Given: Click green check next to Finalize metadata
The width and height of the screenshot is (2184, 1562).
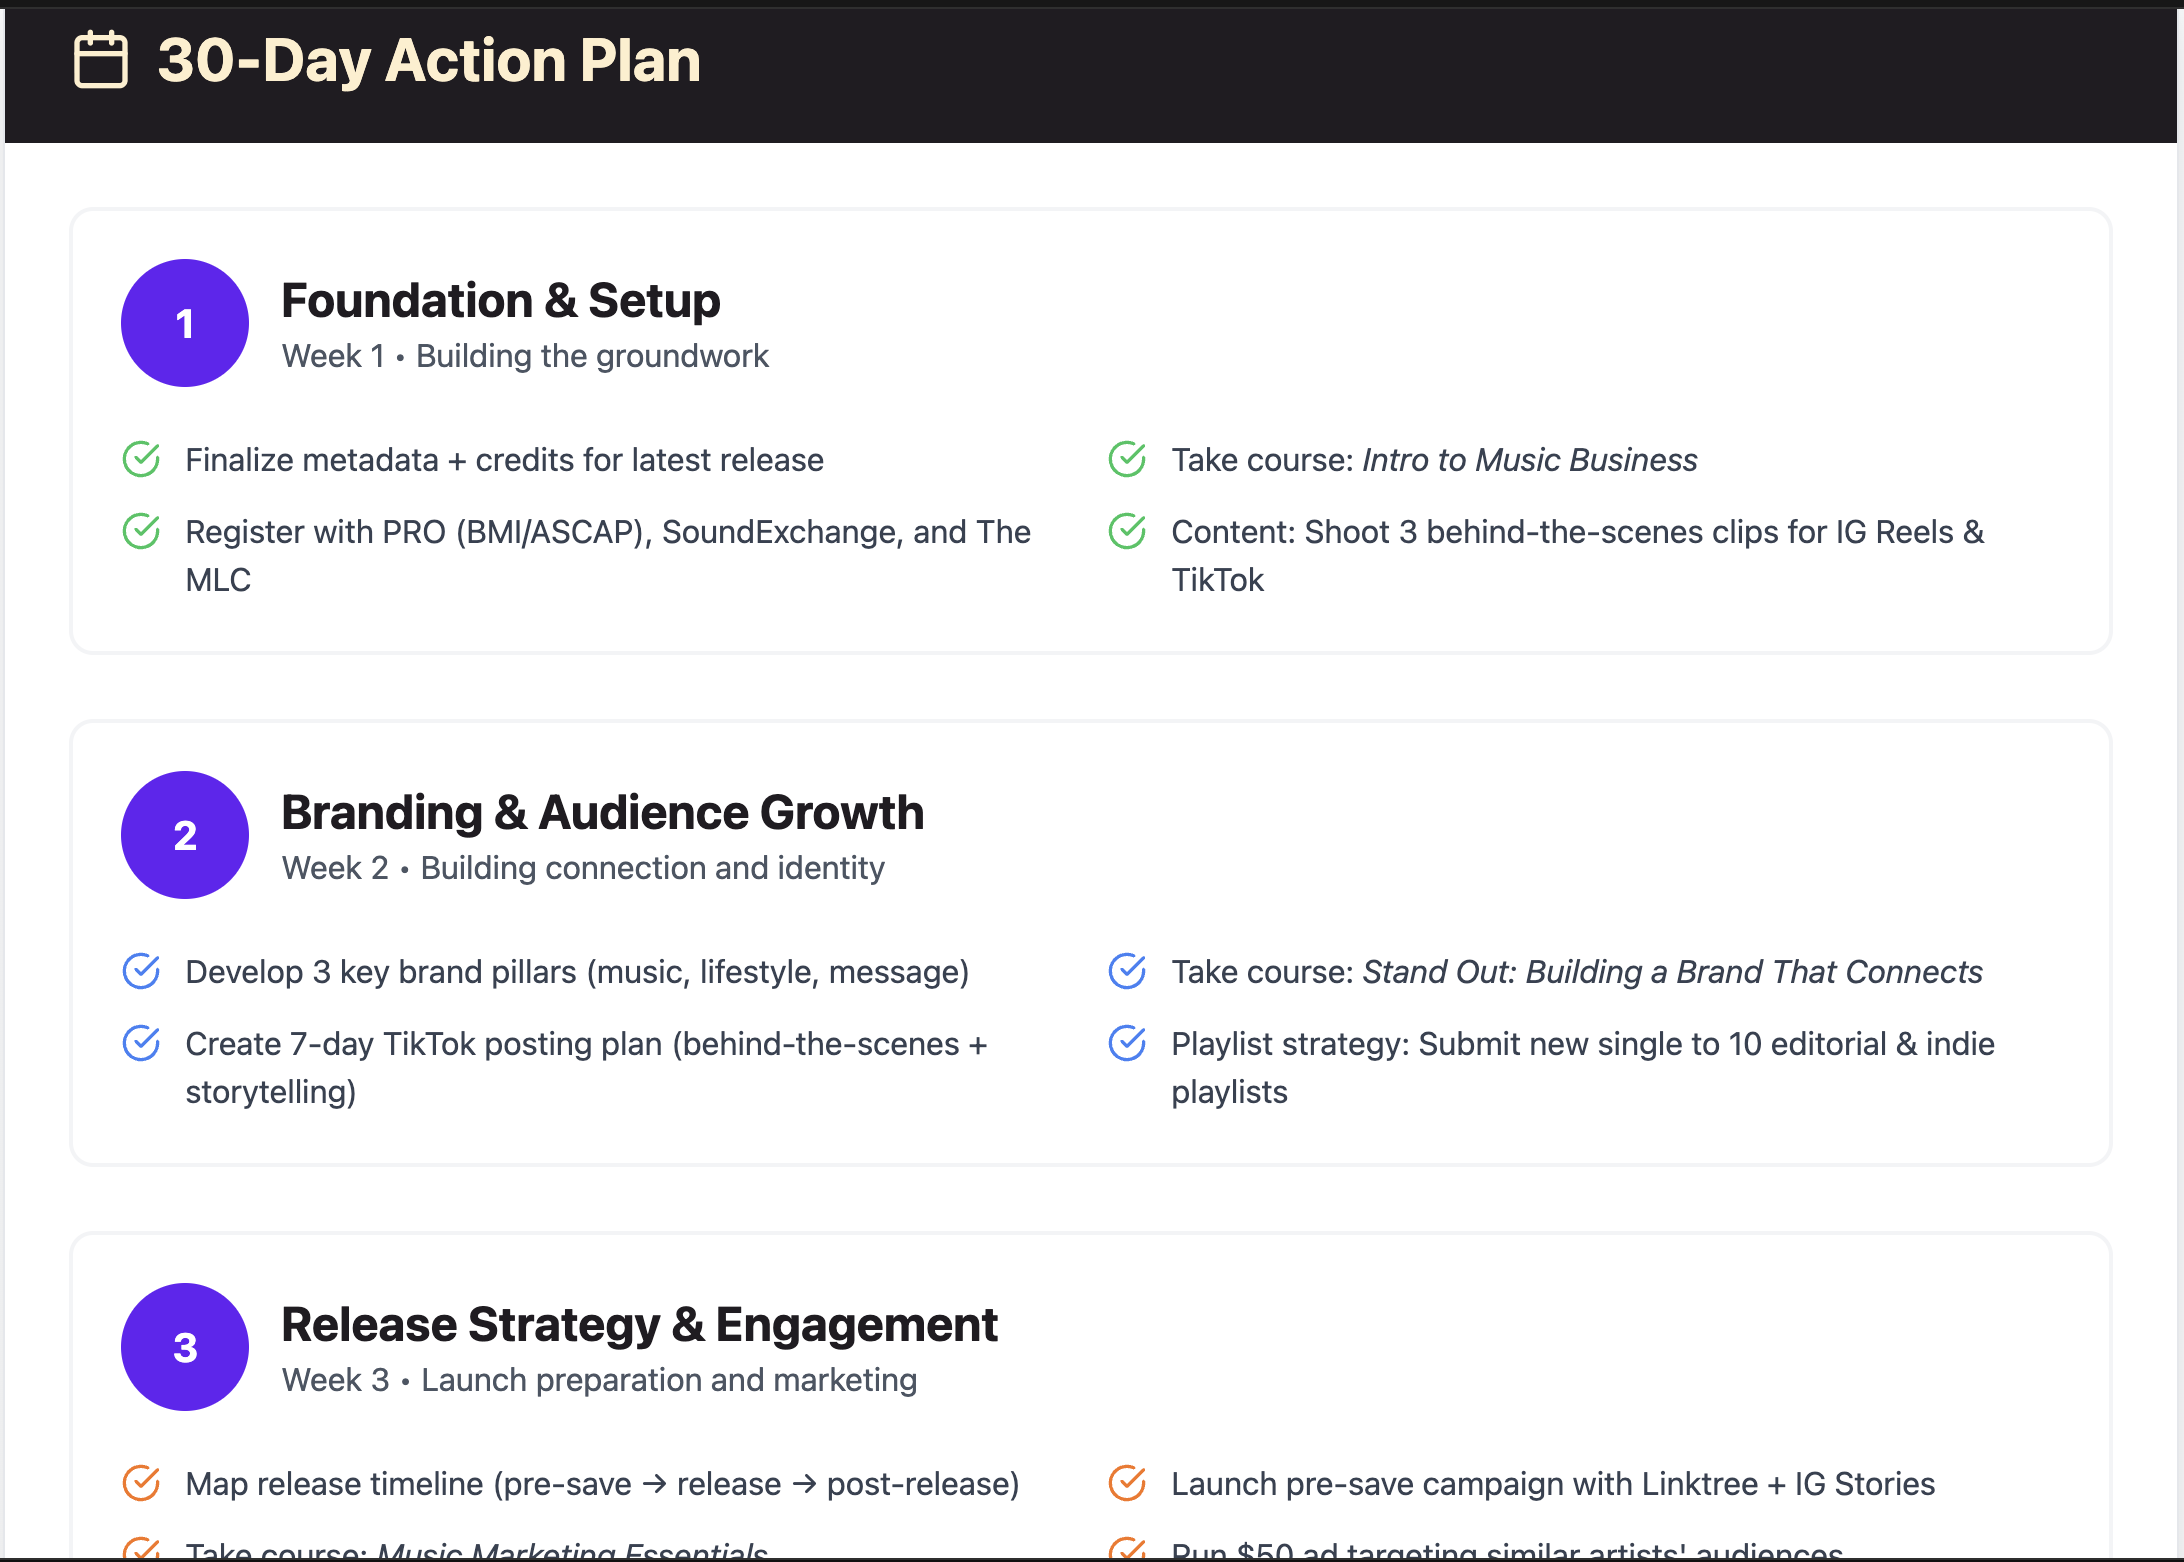Looking at the screenshot, I should click(141, 460).
